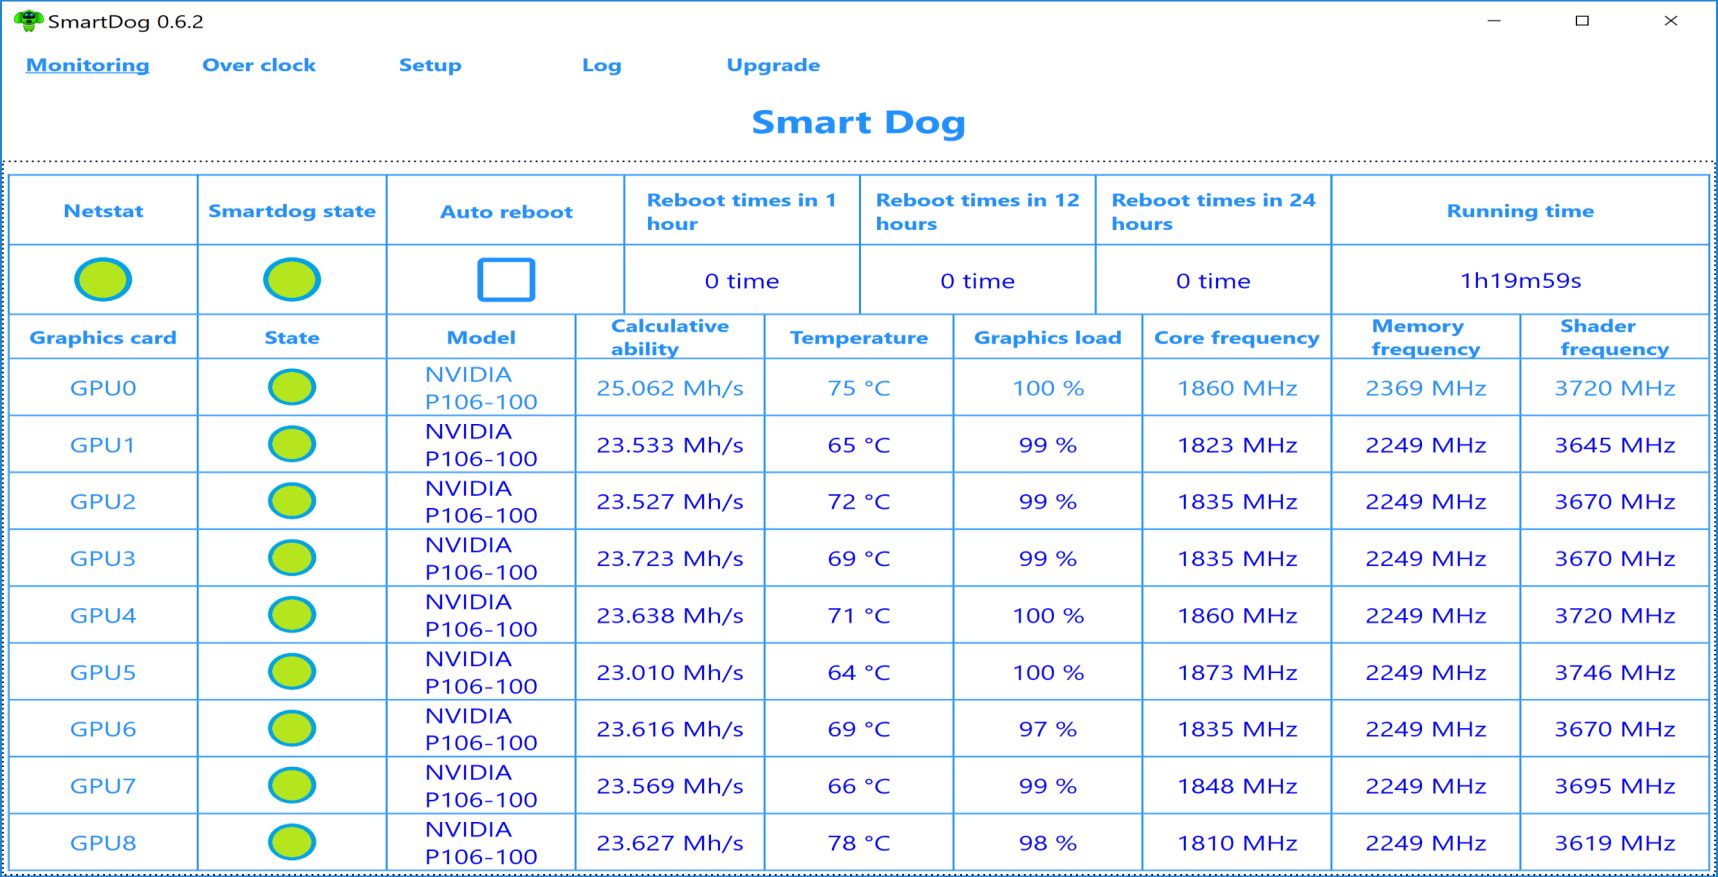
Task: Close the SmartDog window
Action: tap(1670, 21)
